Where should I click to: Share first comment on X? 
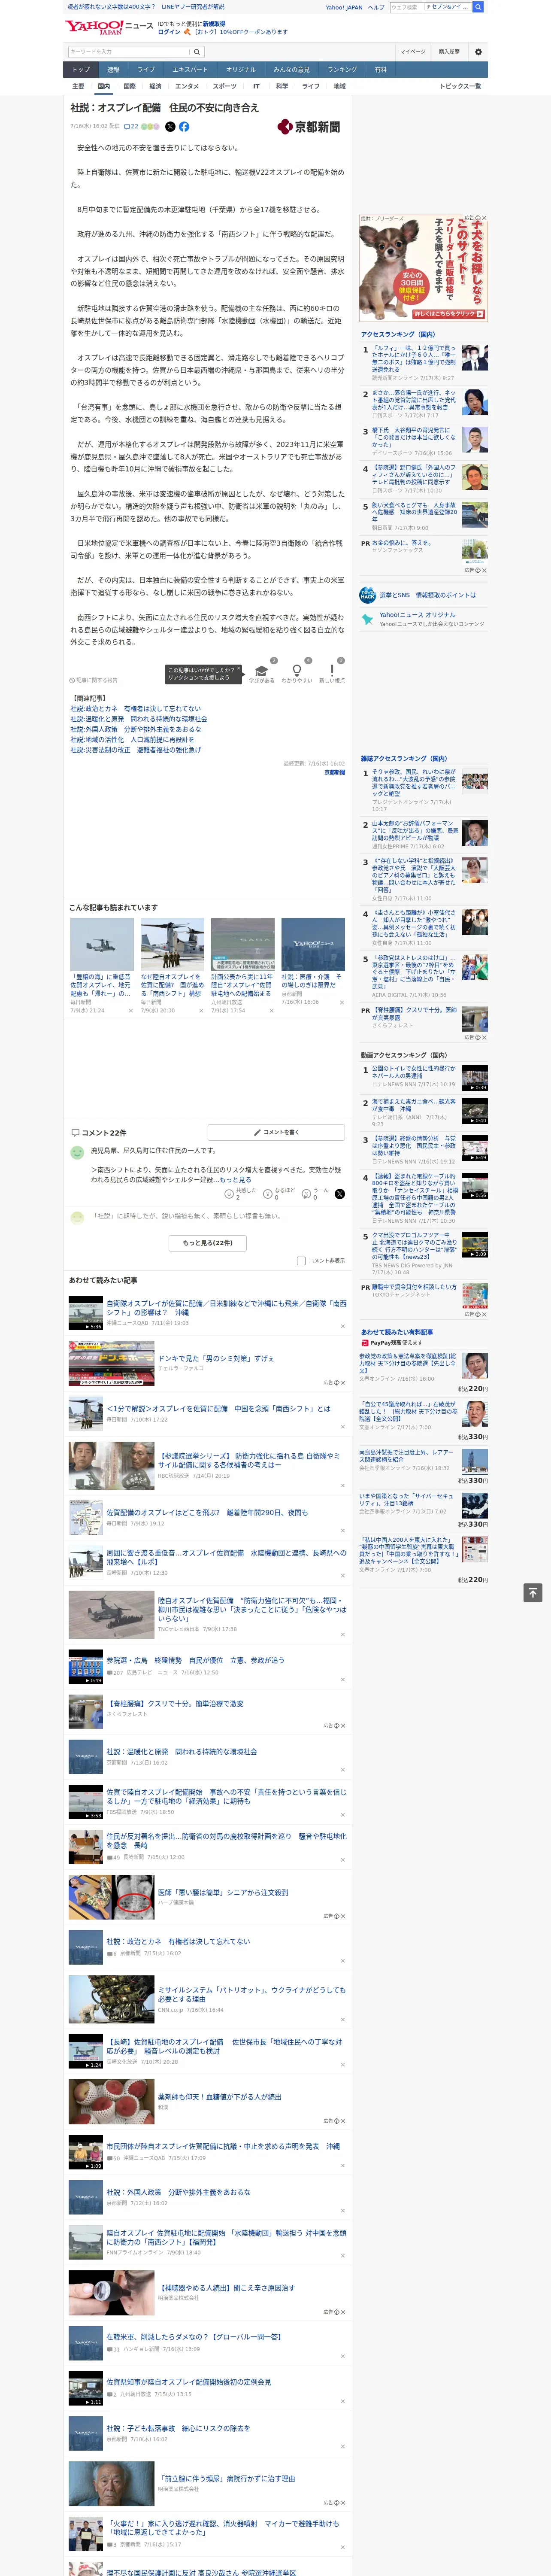coord(339,1193)
